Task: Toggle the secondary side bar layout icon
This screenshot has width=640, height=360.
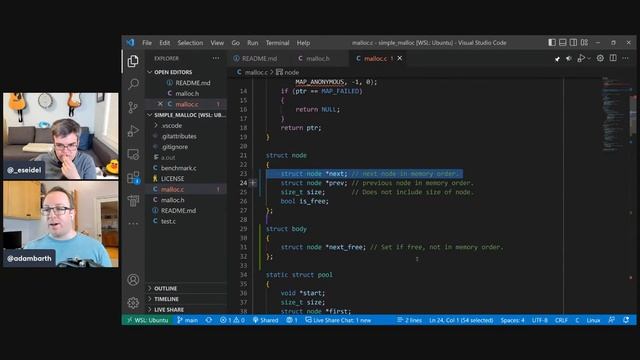Action: pos(573,42)
